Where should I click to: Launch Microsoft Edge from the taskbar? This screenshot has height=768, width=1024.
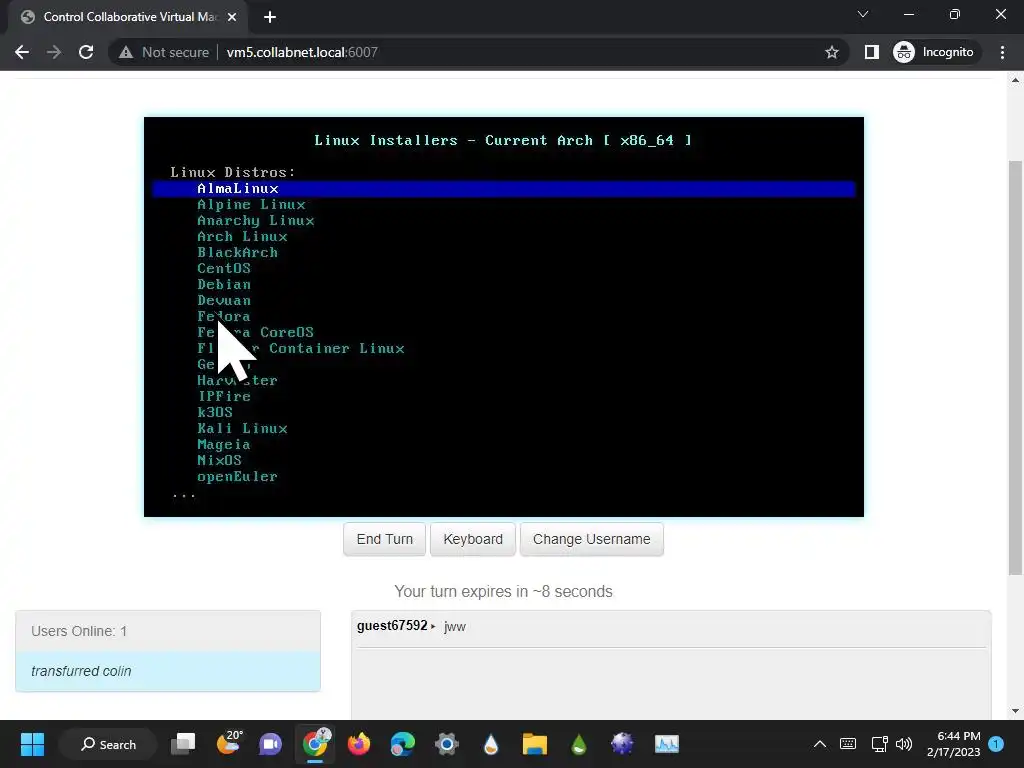403,744
